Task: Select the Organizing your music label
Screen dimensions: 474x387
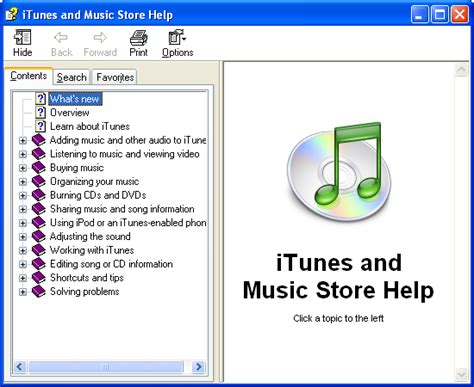Action: pos(94,182)
